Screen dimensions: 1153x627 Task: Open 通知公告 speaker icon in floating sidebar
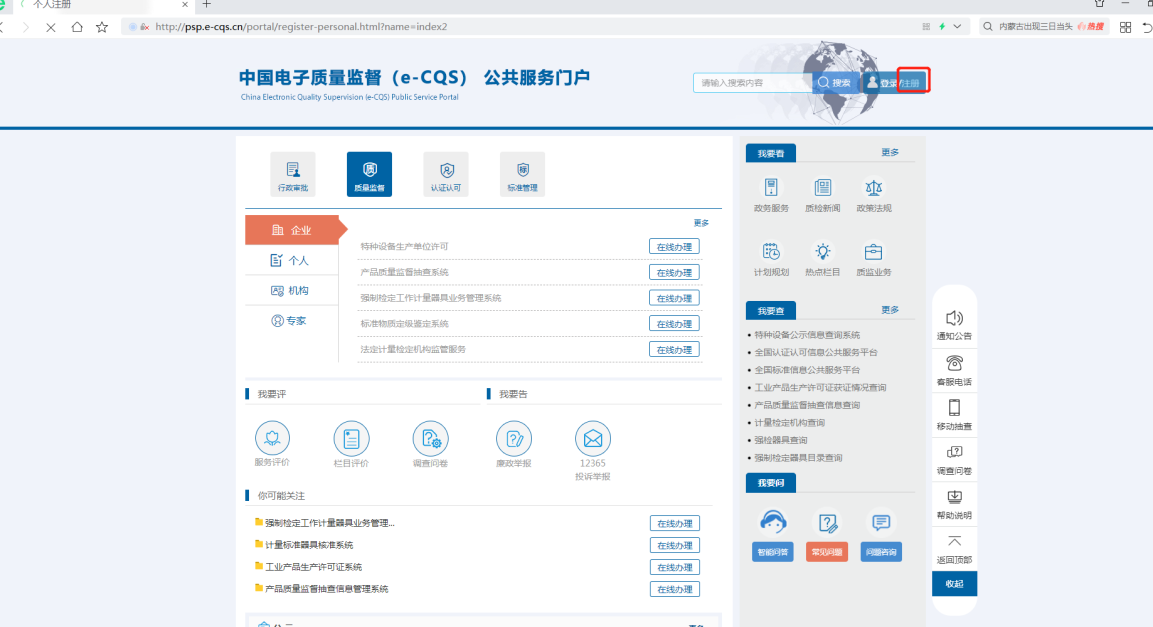click(x=954, y=318)
